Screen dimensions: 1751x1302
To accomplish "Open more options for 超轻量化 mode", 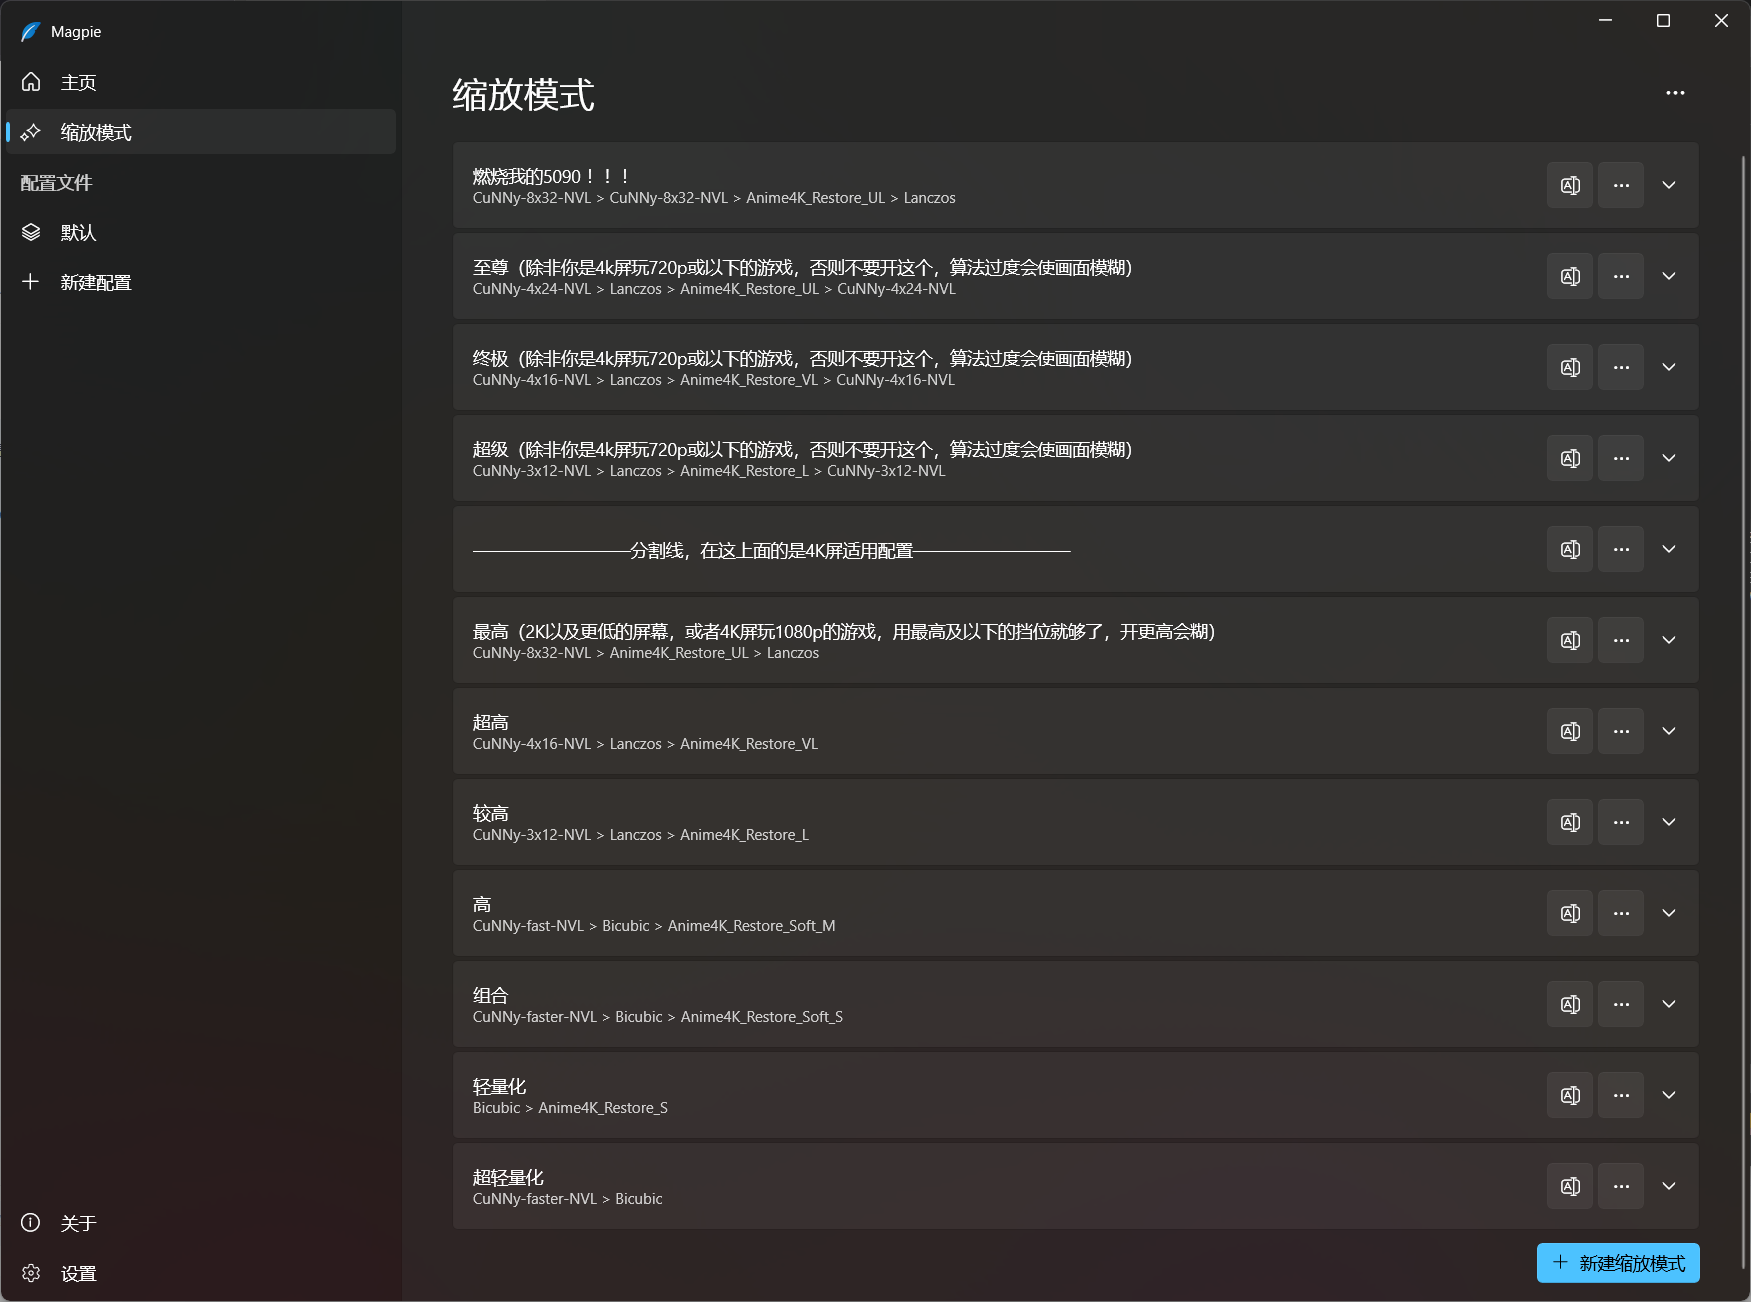I will 1621,1186.
